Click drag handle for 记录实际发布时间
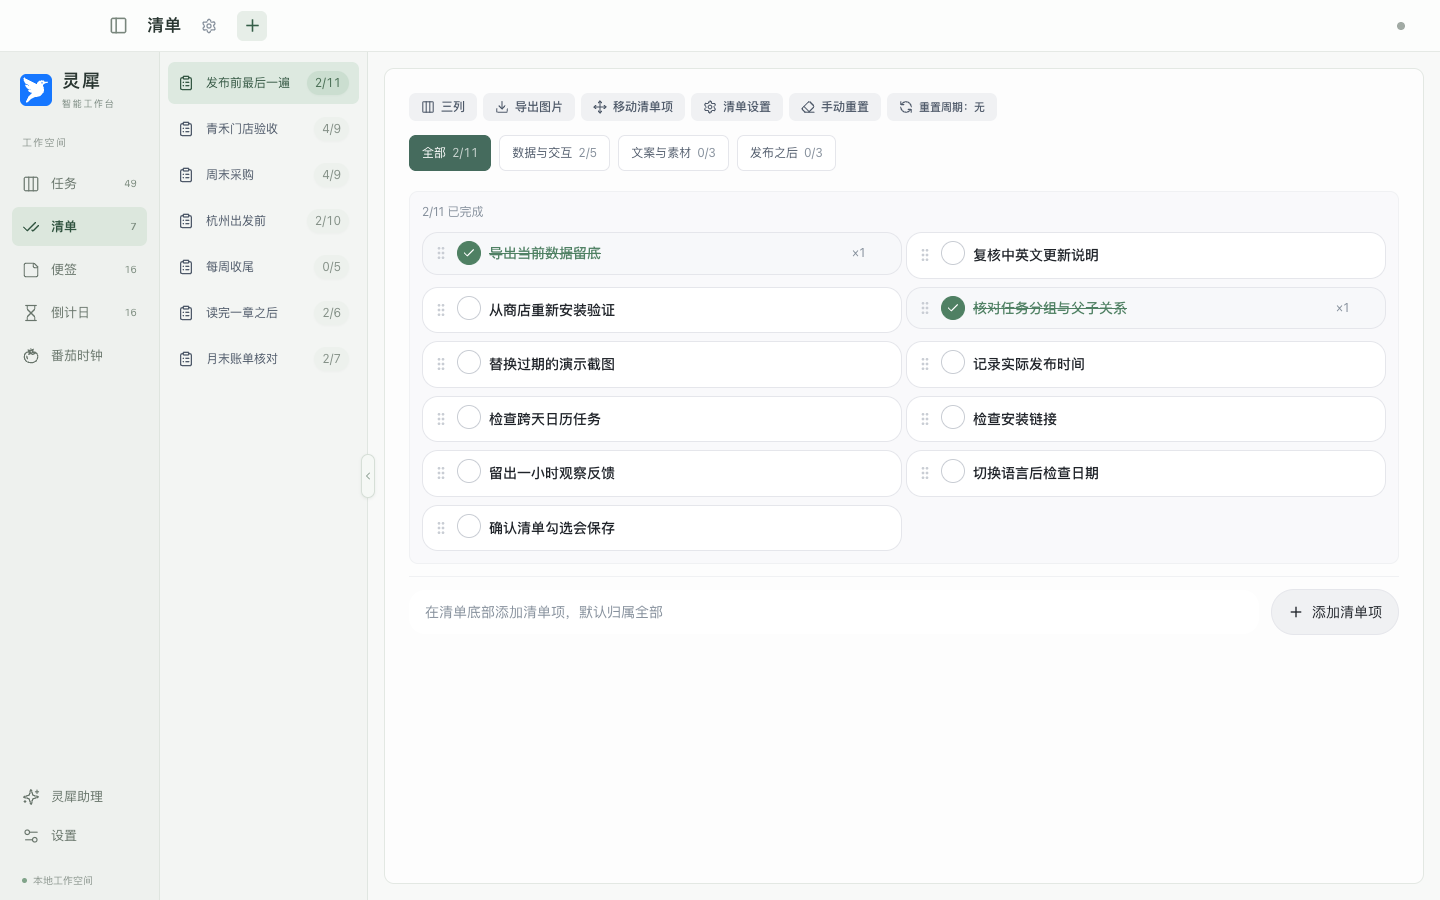 (x=925, y=364)
